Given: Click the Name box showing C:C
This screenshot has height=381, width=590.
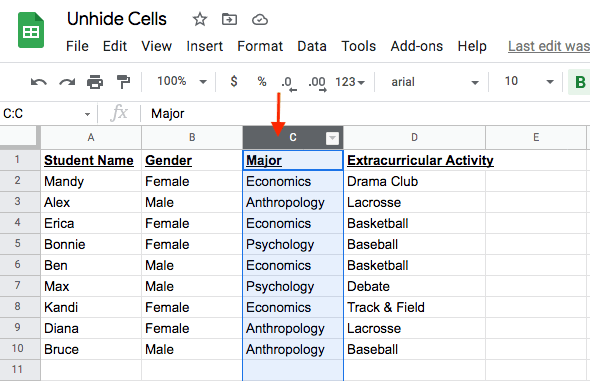Looking at the screenshot, I should (41, 114).
